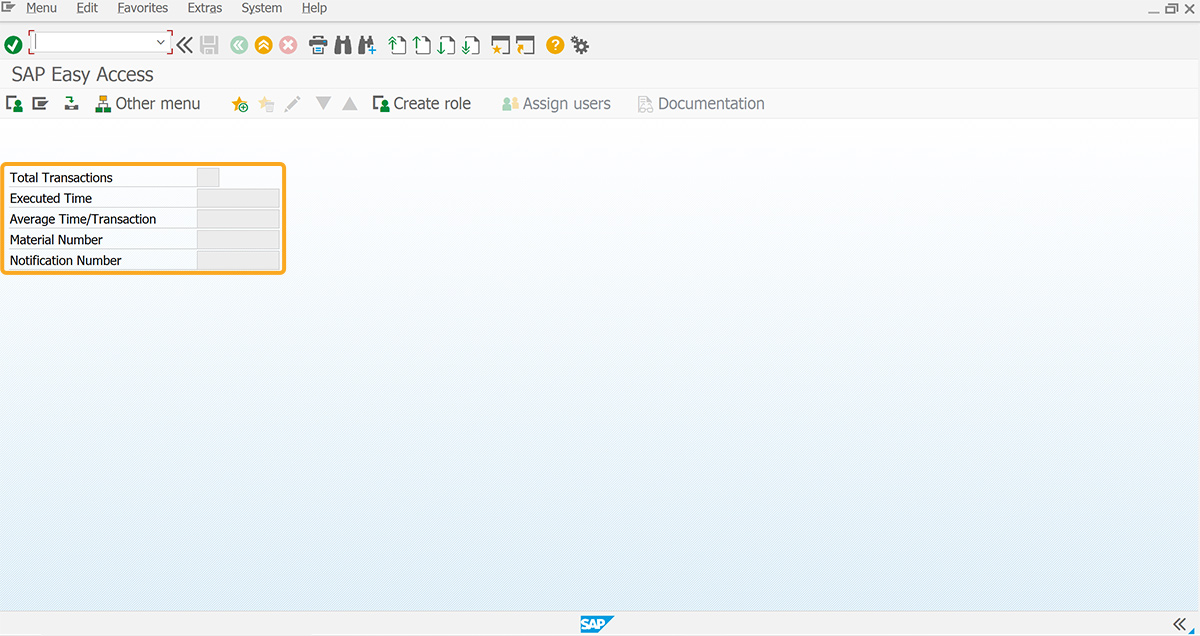Click the 'SAP Easy Access' title text
This screenshot has height=636, width=1200.
click(x=83, y=75)
